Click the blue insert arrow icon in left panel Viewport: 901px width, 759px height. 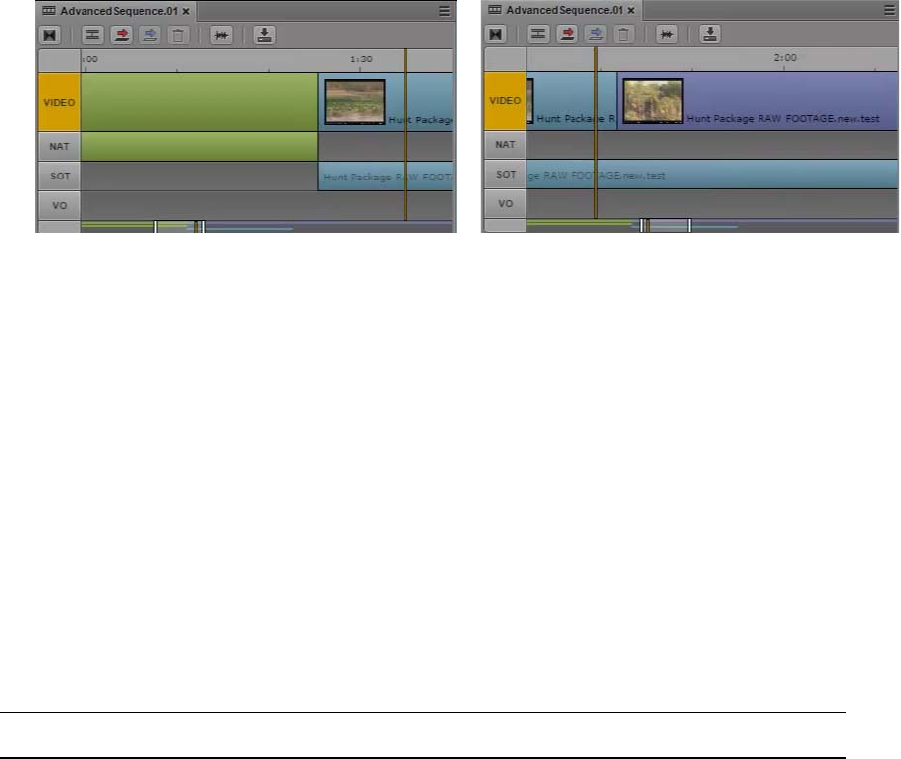tap(150, 35)
